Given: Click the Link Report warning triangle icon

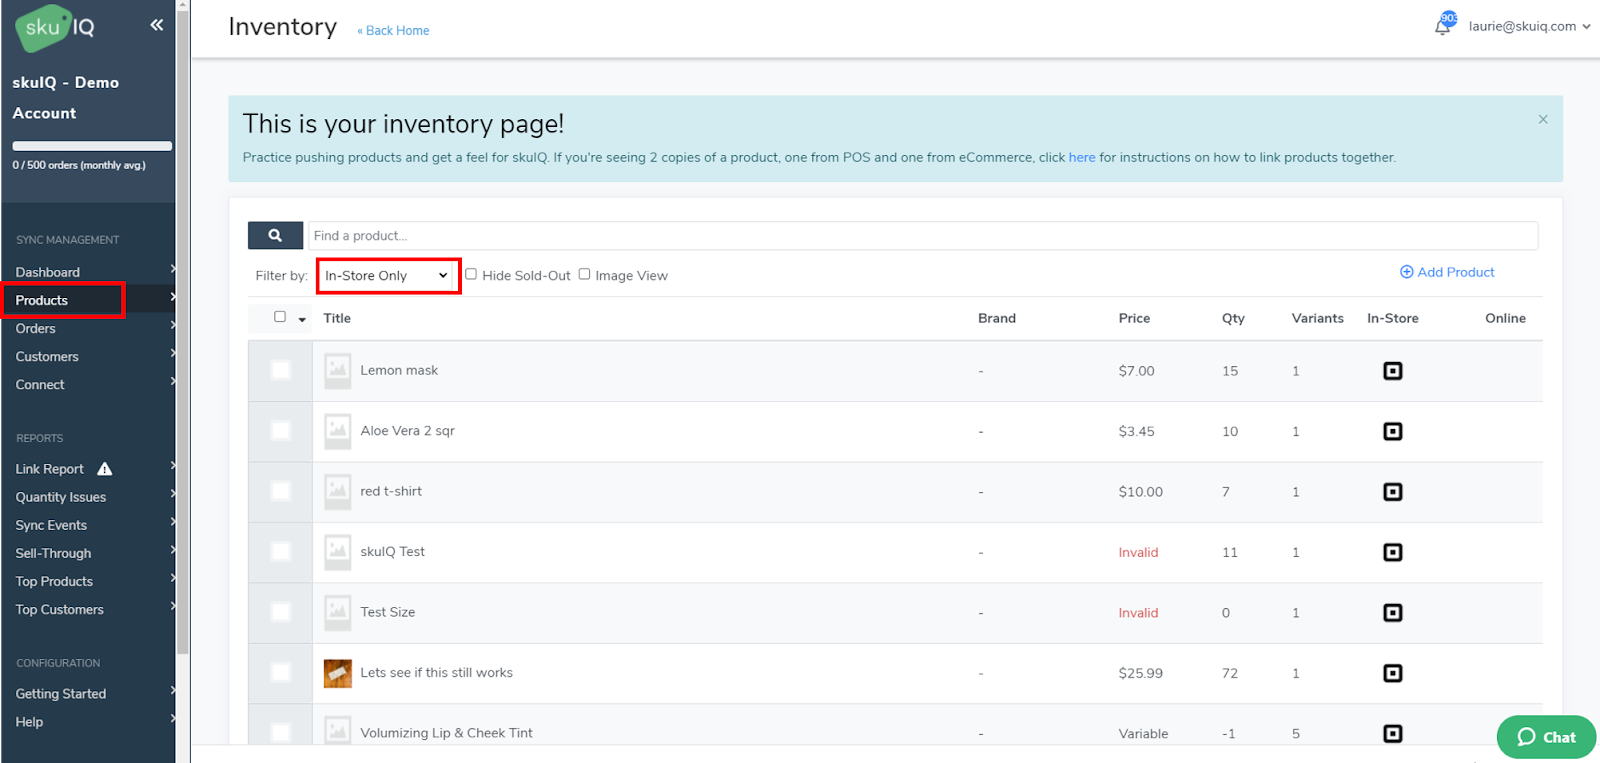Looking at the screenshot, I should tap(105, 469).
